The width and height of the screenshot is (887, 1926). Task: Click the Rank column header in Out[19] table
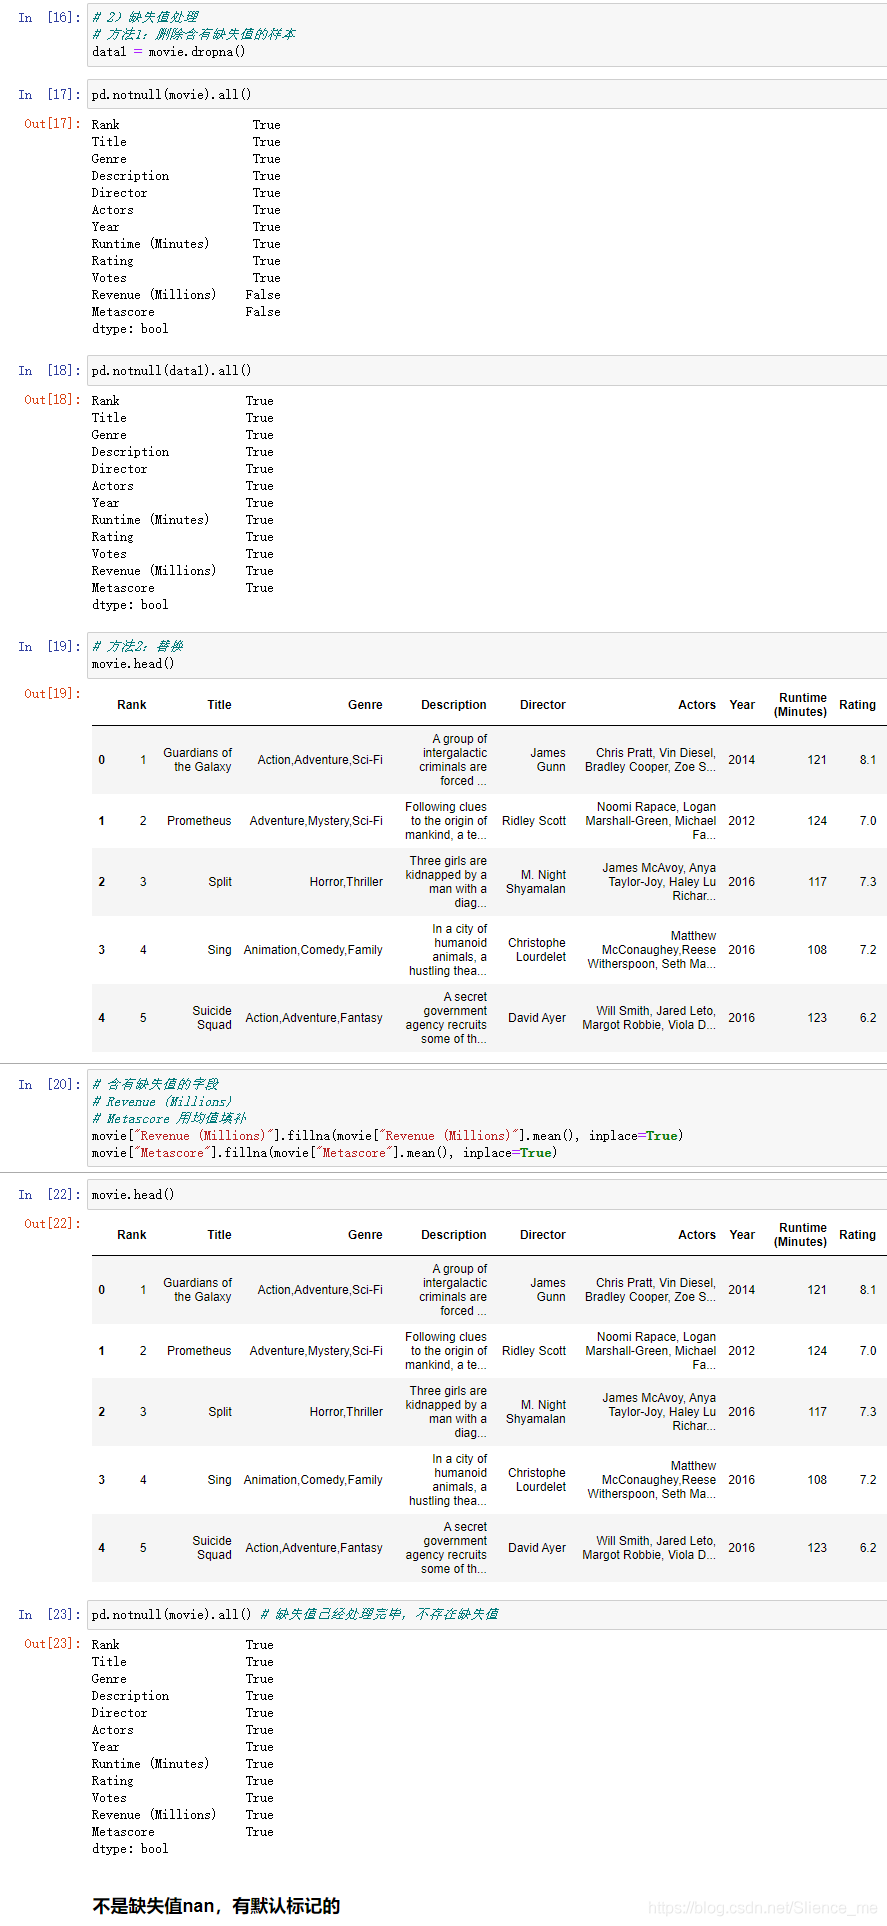point(132,705)
